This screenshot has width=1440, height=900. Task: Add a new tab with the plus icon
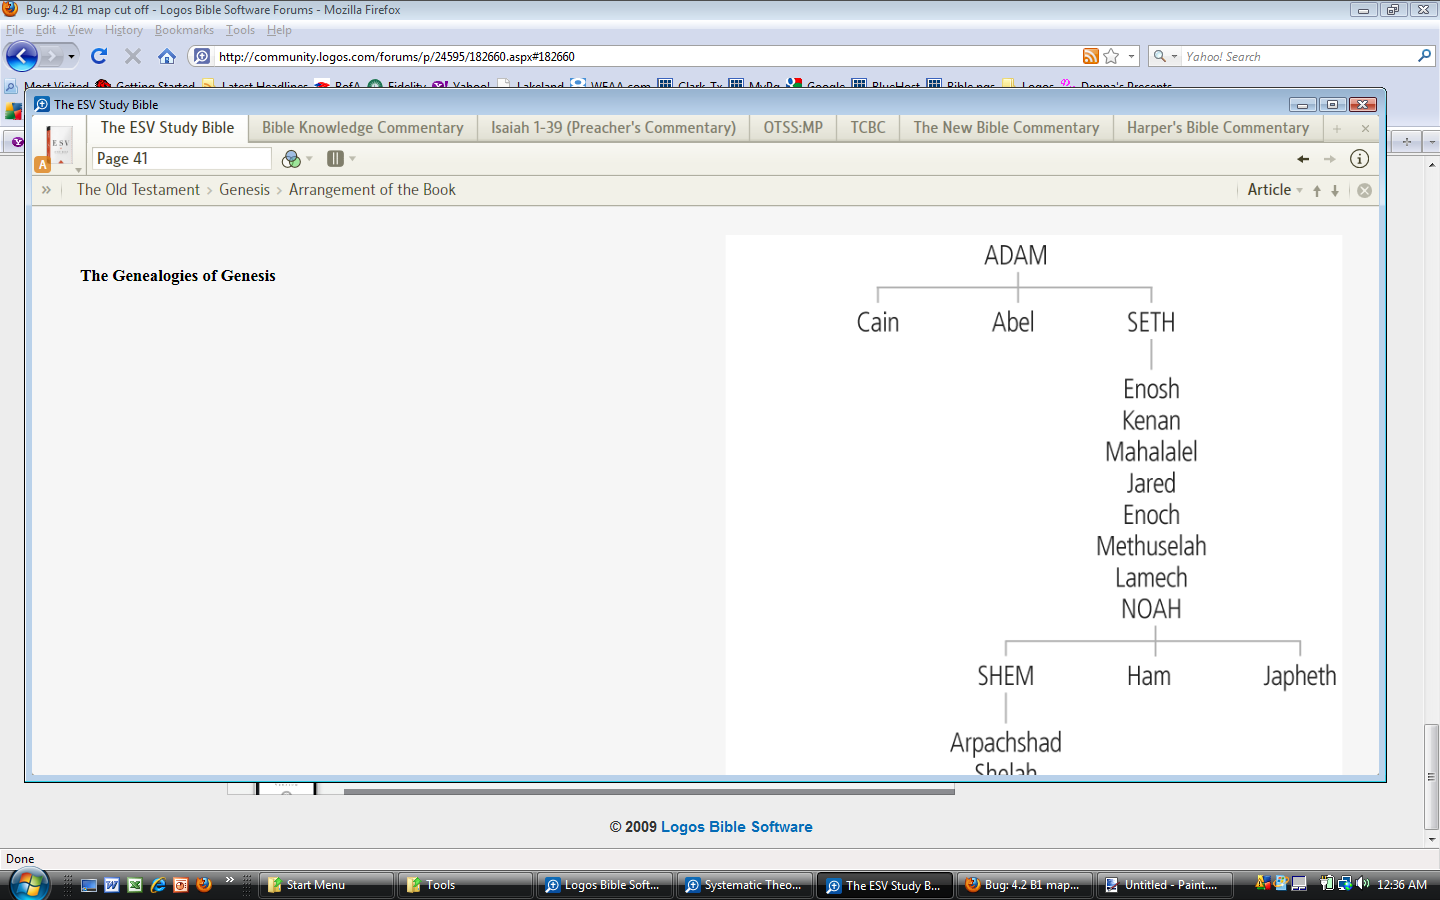coord(1337,128)
